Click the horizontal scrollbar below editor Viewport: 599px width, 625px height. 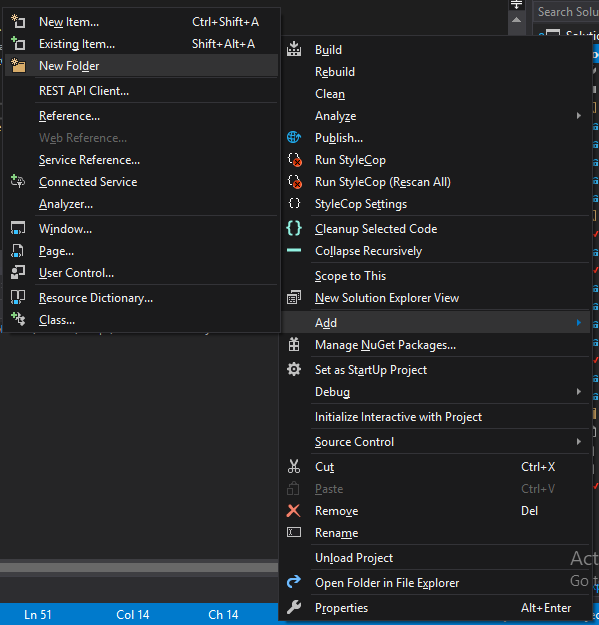tap(139, 567)
